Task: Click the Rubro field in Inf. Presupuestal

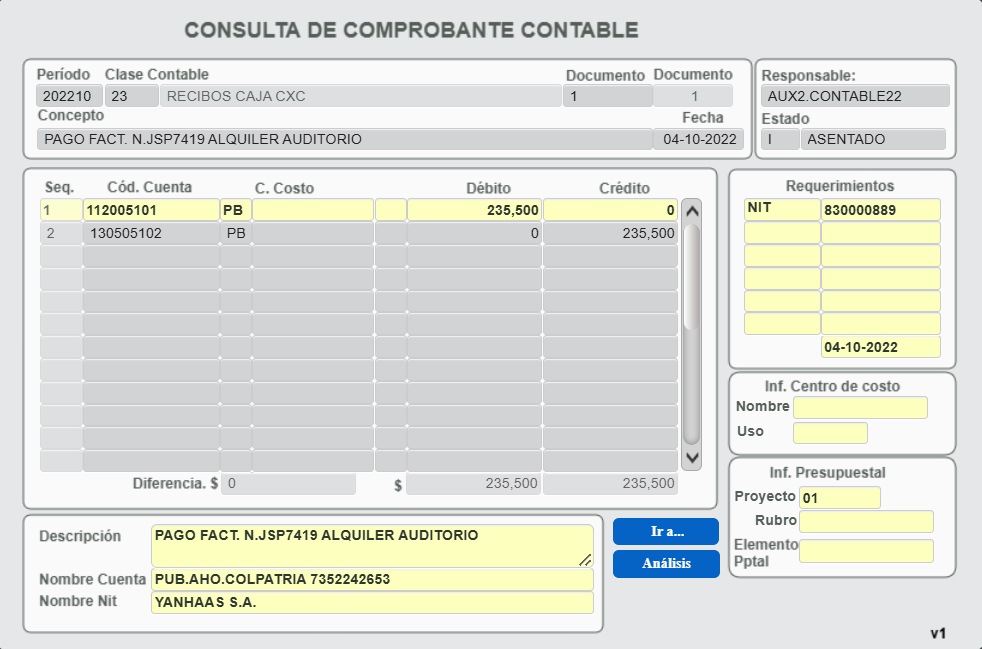Action: pos(866,521)
